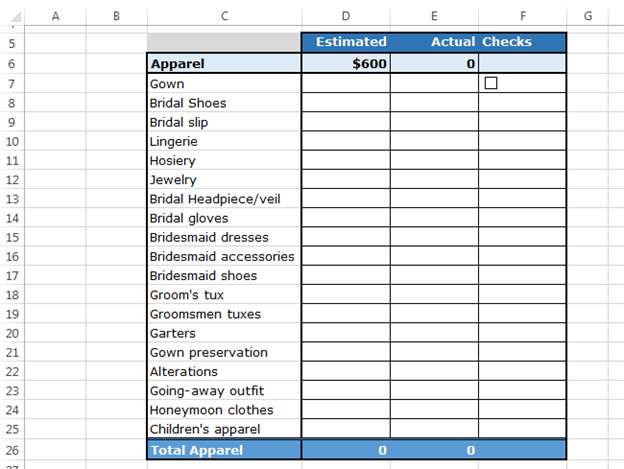This screenshot has height=469, width=624.
Task: Select the Groomsmen tuxes cell
Action: pos(224,313)
